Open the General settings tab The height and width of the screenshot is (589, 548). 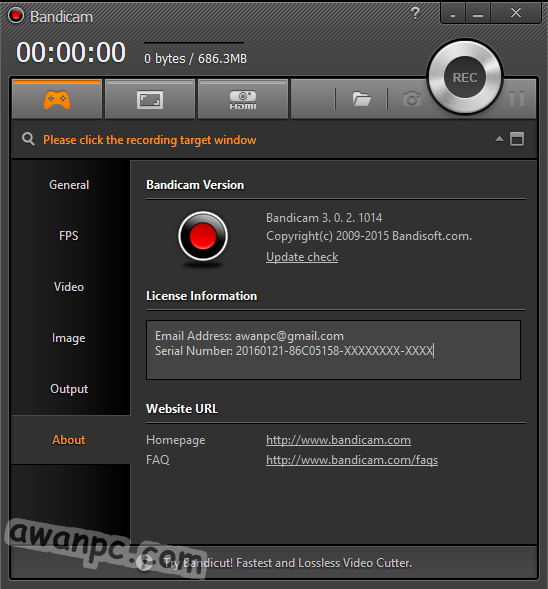[69, 185]
